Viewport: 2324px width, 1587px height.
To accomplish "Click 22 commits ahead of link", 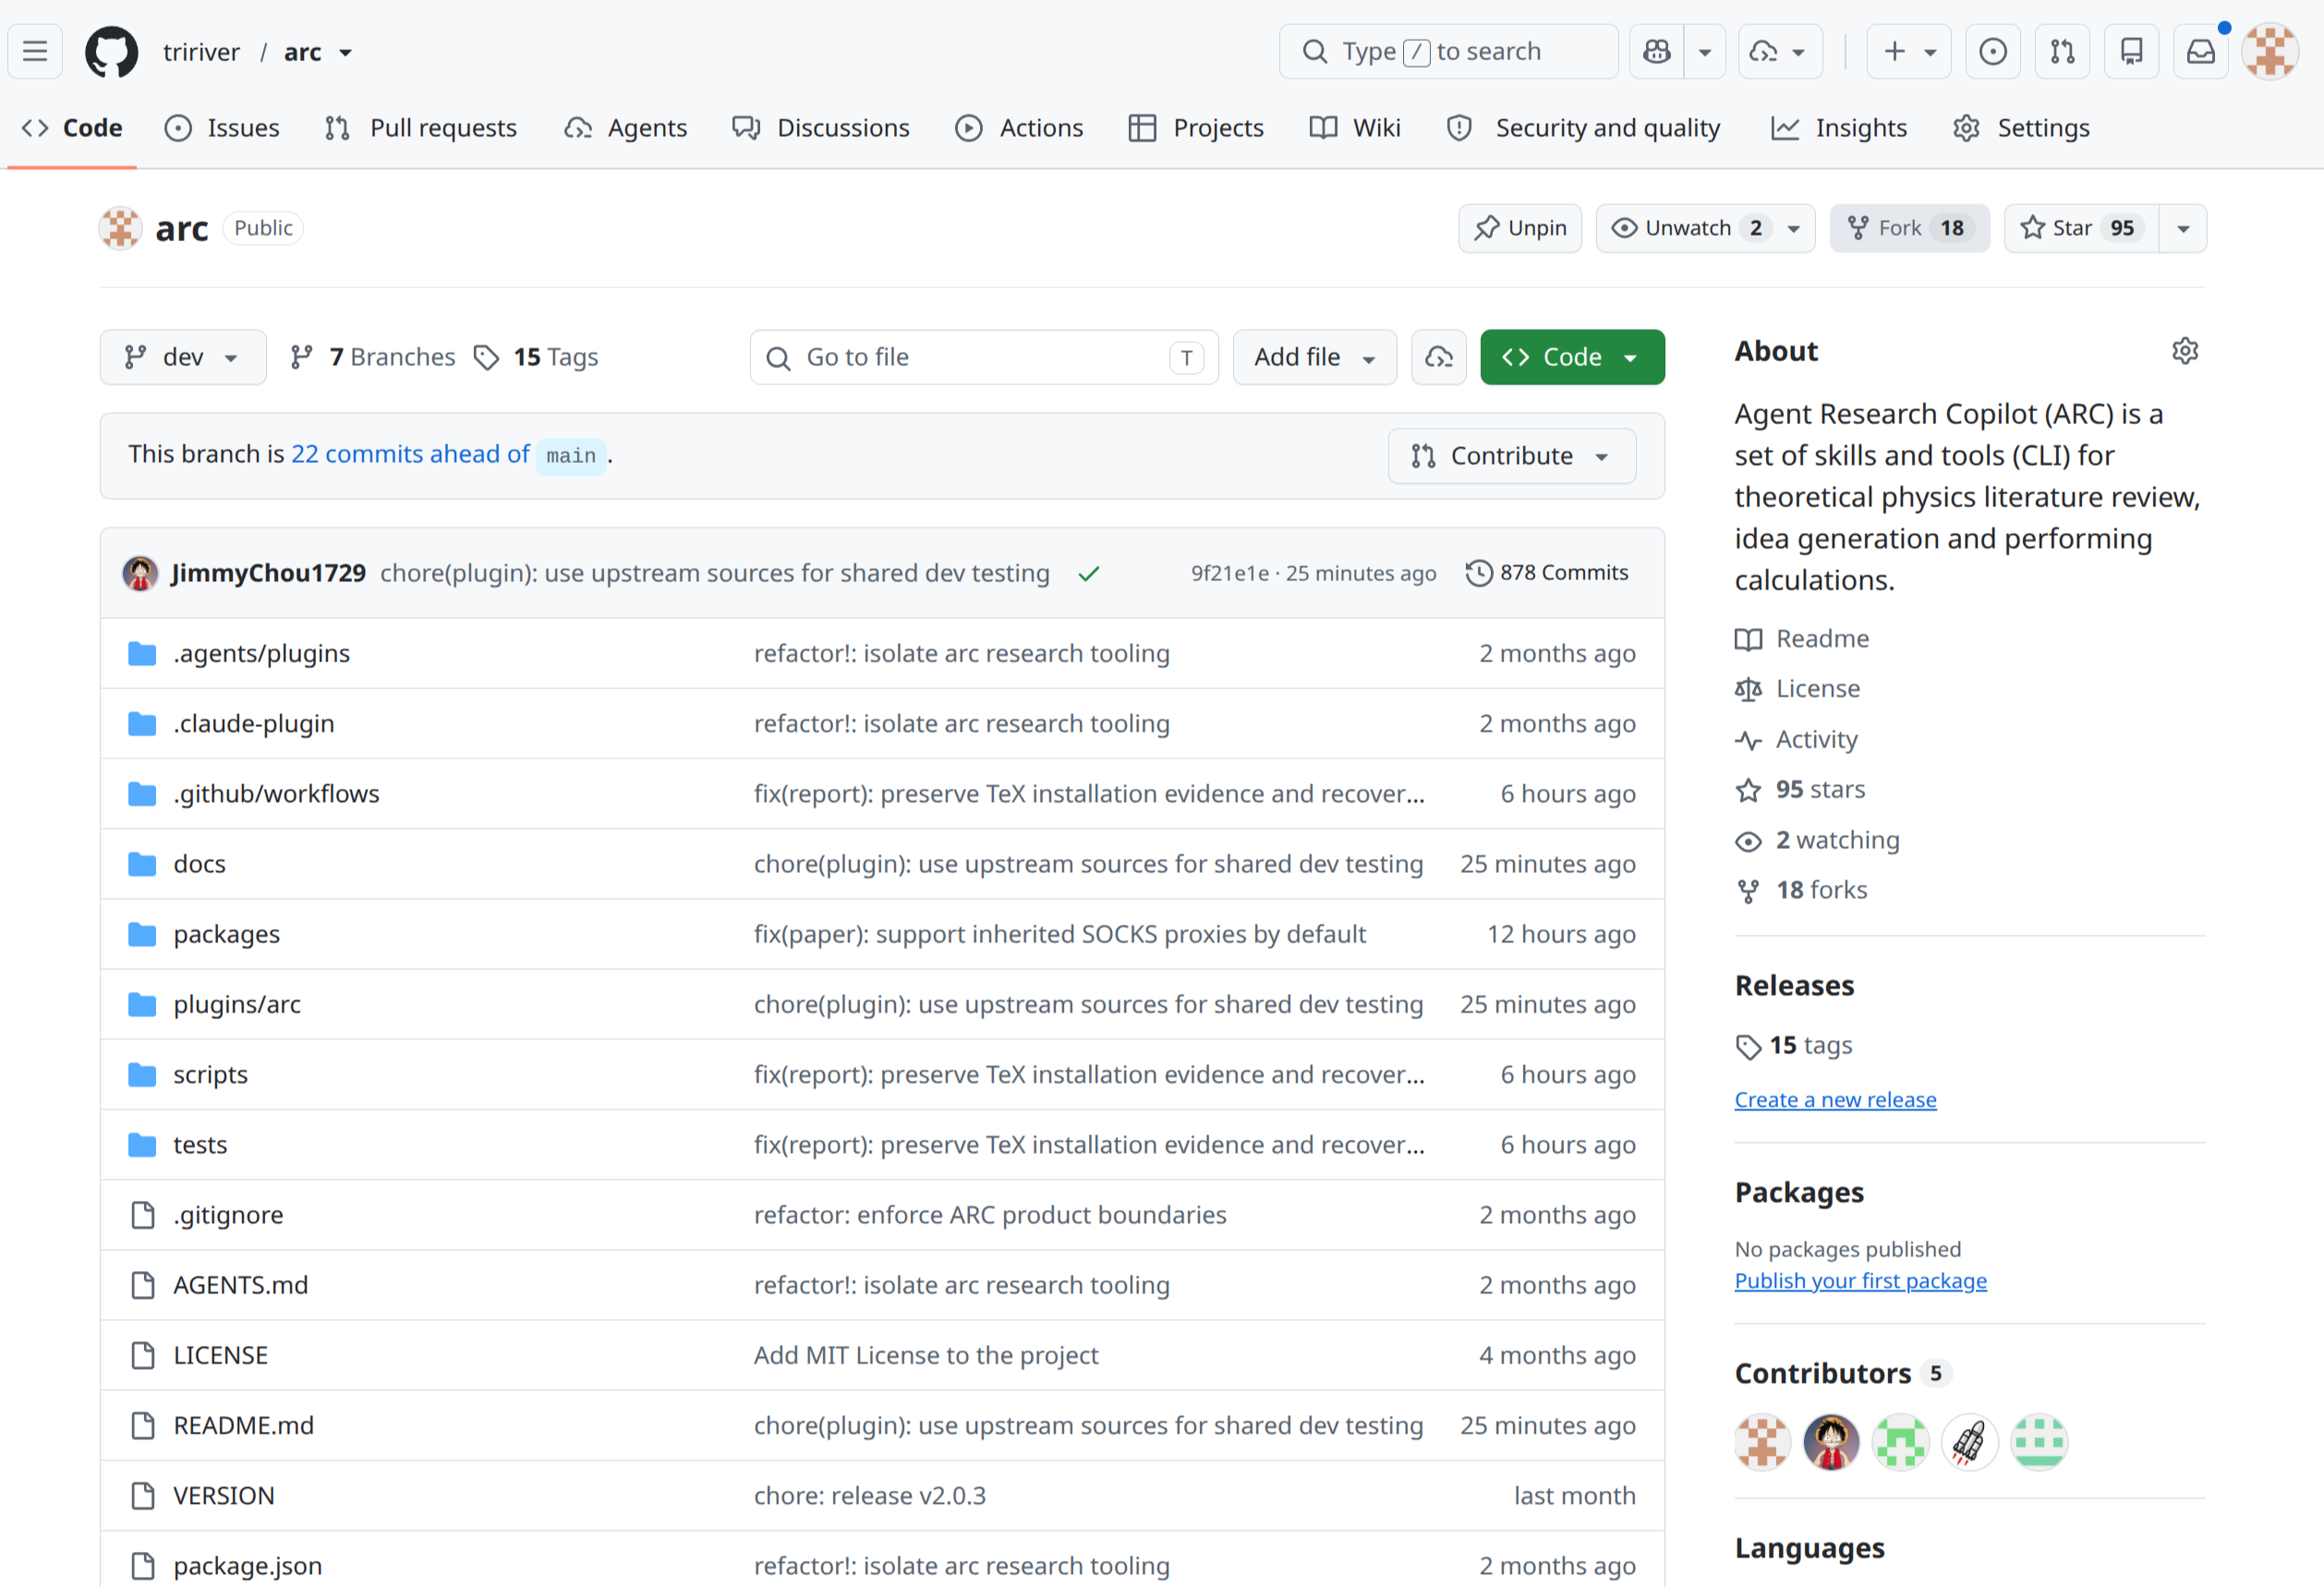I will pyautogui.click(x=410, y=454).
